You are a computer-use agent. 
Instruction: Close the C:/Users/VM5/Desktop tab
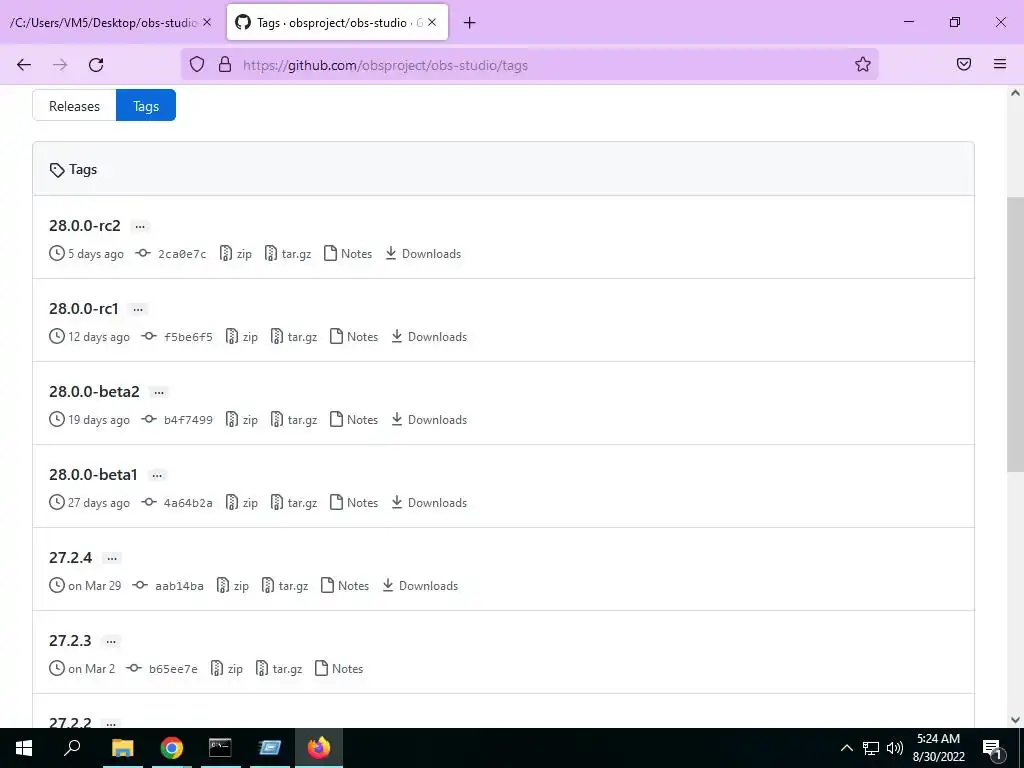(x=207, y=22)
